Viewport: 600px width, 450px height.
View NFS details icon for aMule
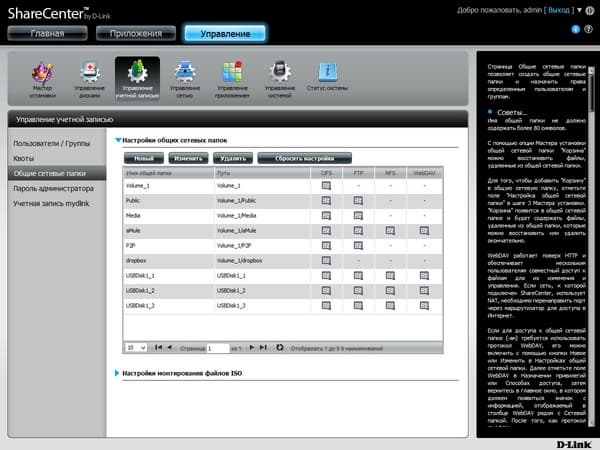(x=390, y=231)
